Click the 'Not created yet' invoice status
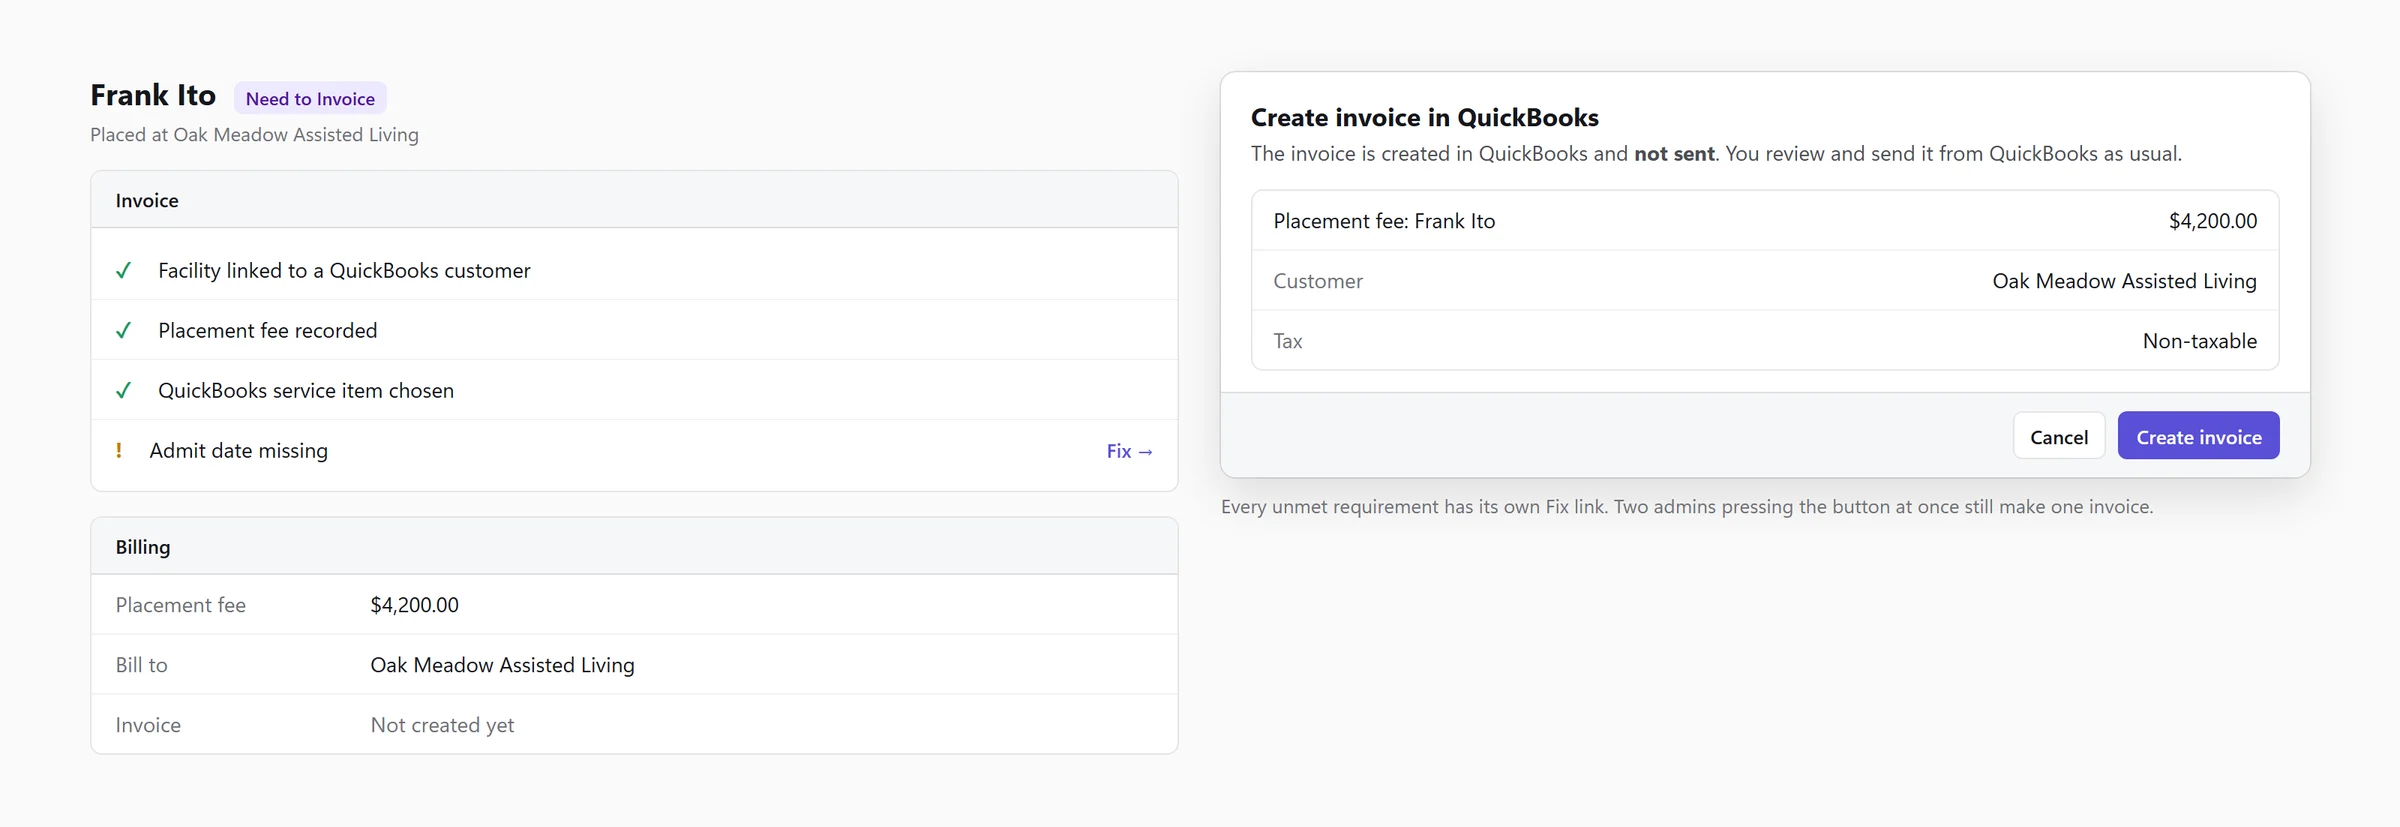The width and height of the screenshot is (2400, 827). [x=442, y=725]
